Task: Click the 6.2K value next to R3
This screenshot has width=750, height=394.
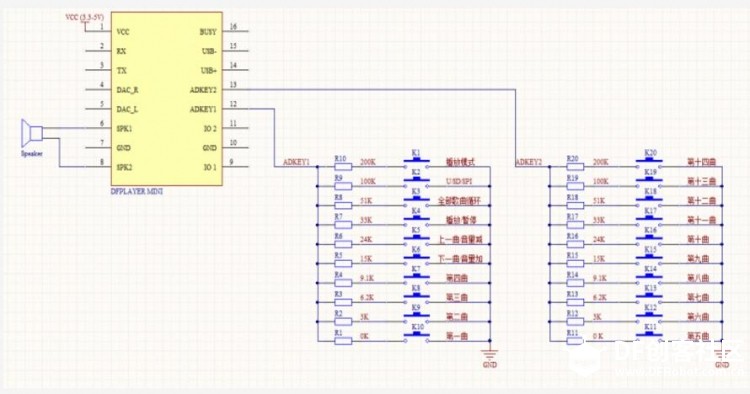Action: pyautogui.click(x=367, y=298)
